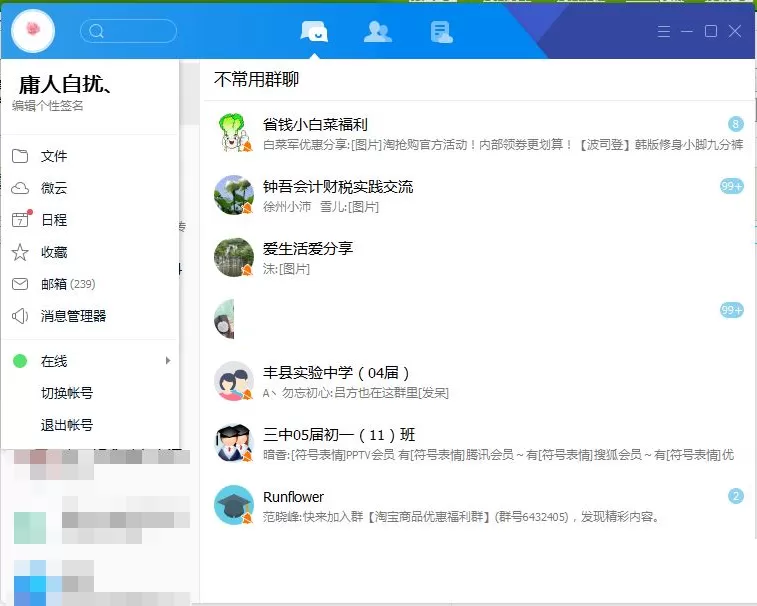The height and width of the screenshot is (606, 757).
Task: Click the preview text 沫:[图片]
Action: pyautogui.click(x=286, y=269)
